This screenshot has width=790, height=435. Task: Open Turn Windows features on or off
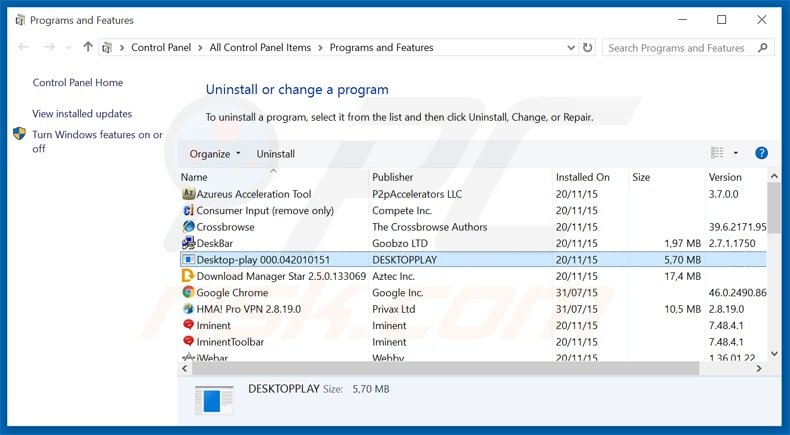click(97, 141)
